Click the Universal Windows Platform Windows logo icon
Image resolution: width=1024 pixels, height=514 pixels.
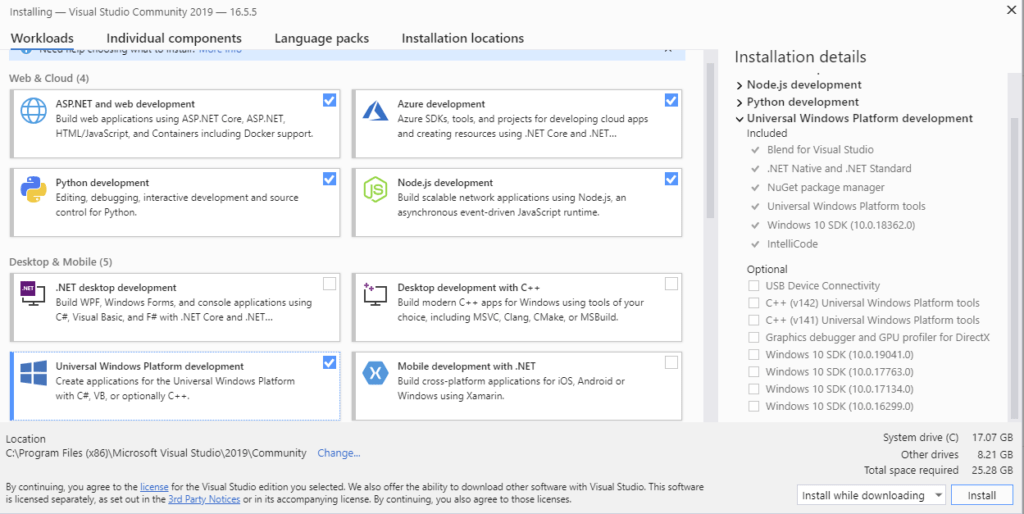(34, 373)
